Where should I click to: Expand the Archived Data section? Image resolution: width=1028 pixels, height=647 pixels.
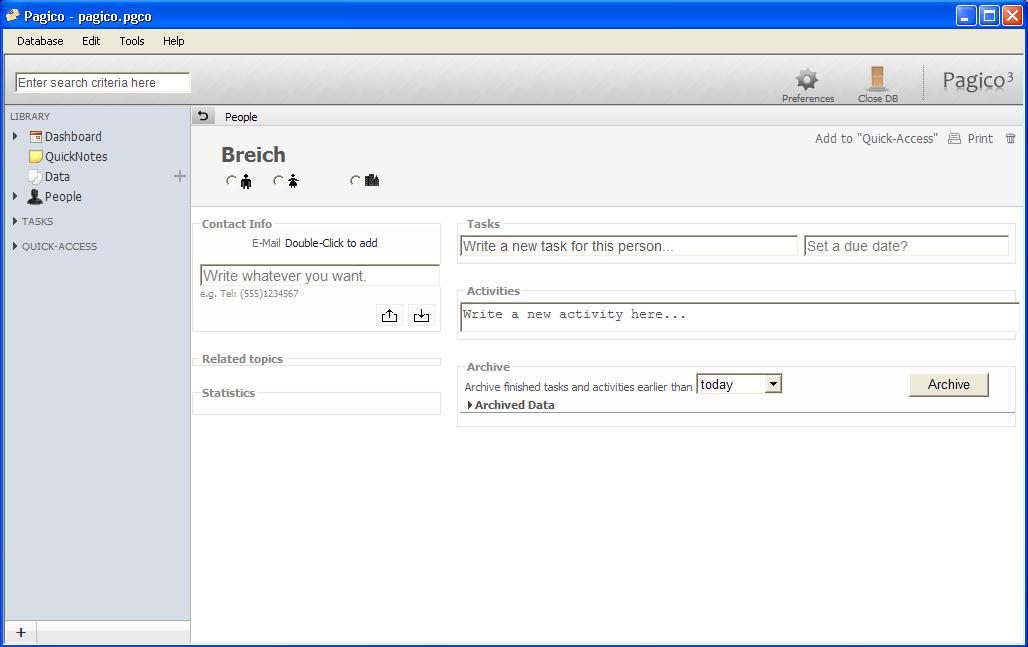point(469,405)
